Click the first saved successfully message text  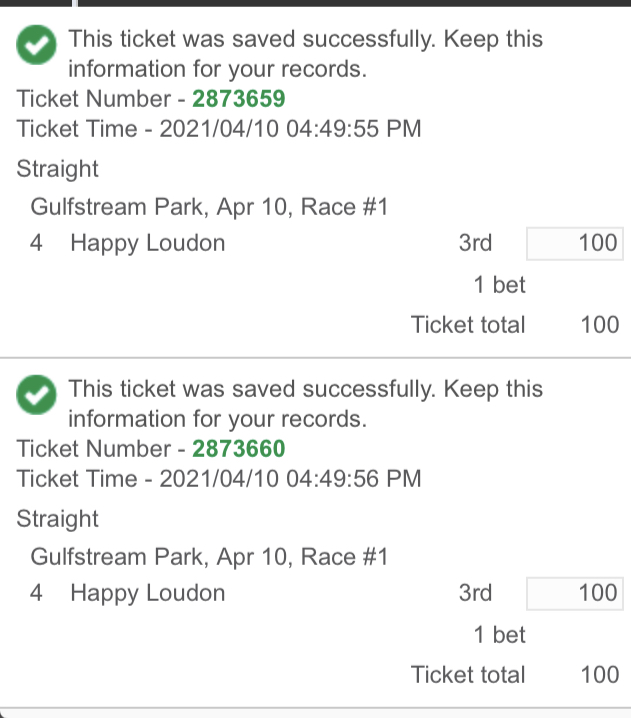[305, 54]
